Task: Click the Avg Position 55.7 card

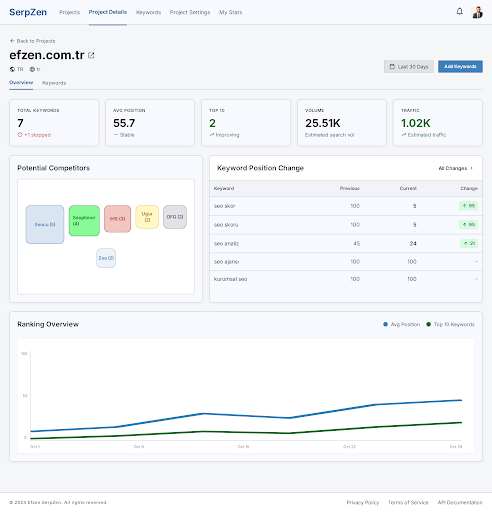Action: click(x=150, y=123)
